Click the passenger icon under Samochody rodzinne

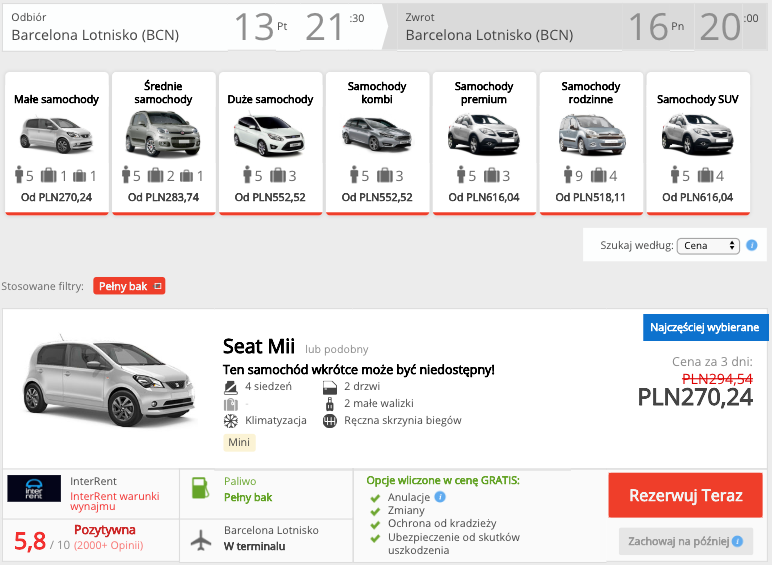568,175
